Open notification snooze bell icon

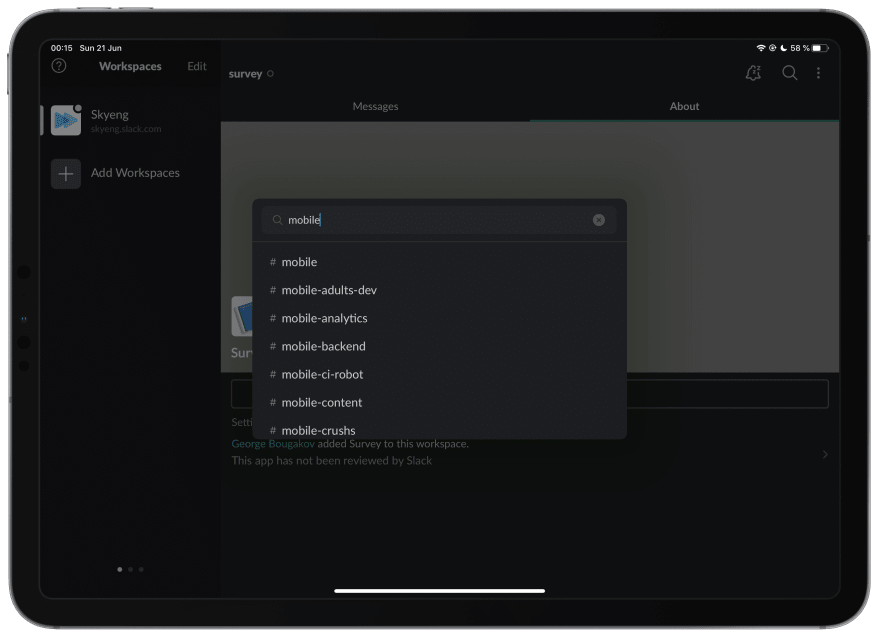coord(753,73)
